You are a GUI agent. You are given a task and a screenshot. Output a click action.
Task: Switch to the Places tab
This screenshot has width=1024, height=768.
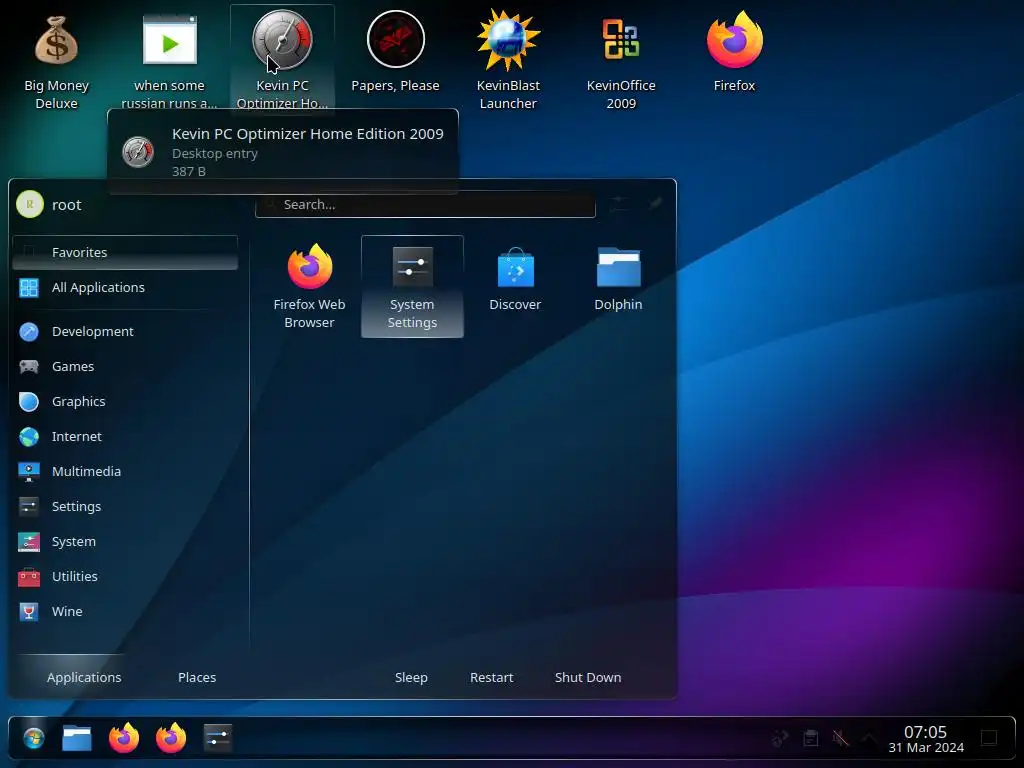point(197,677)
